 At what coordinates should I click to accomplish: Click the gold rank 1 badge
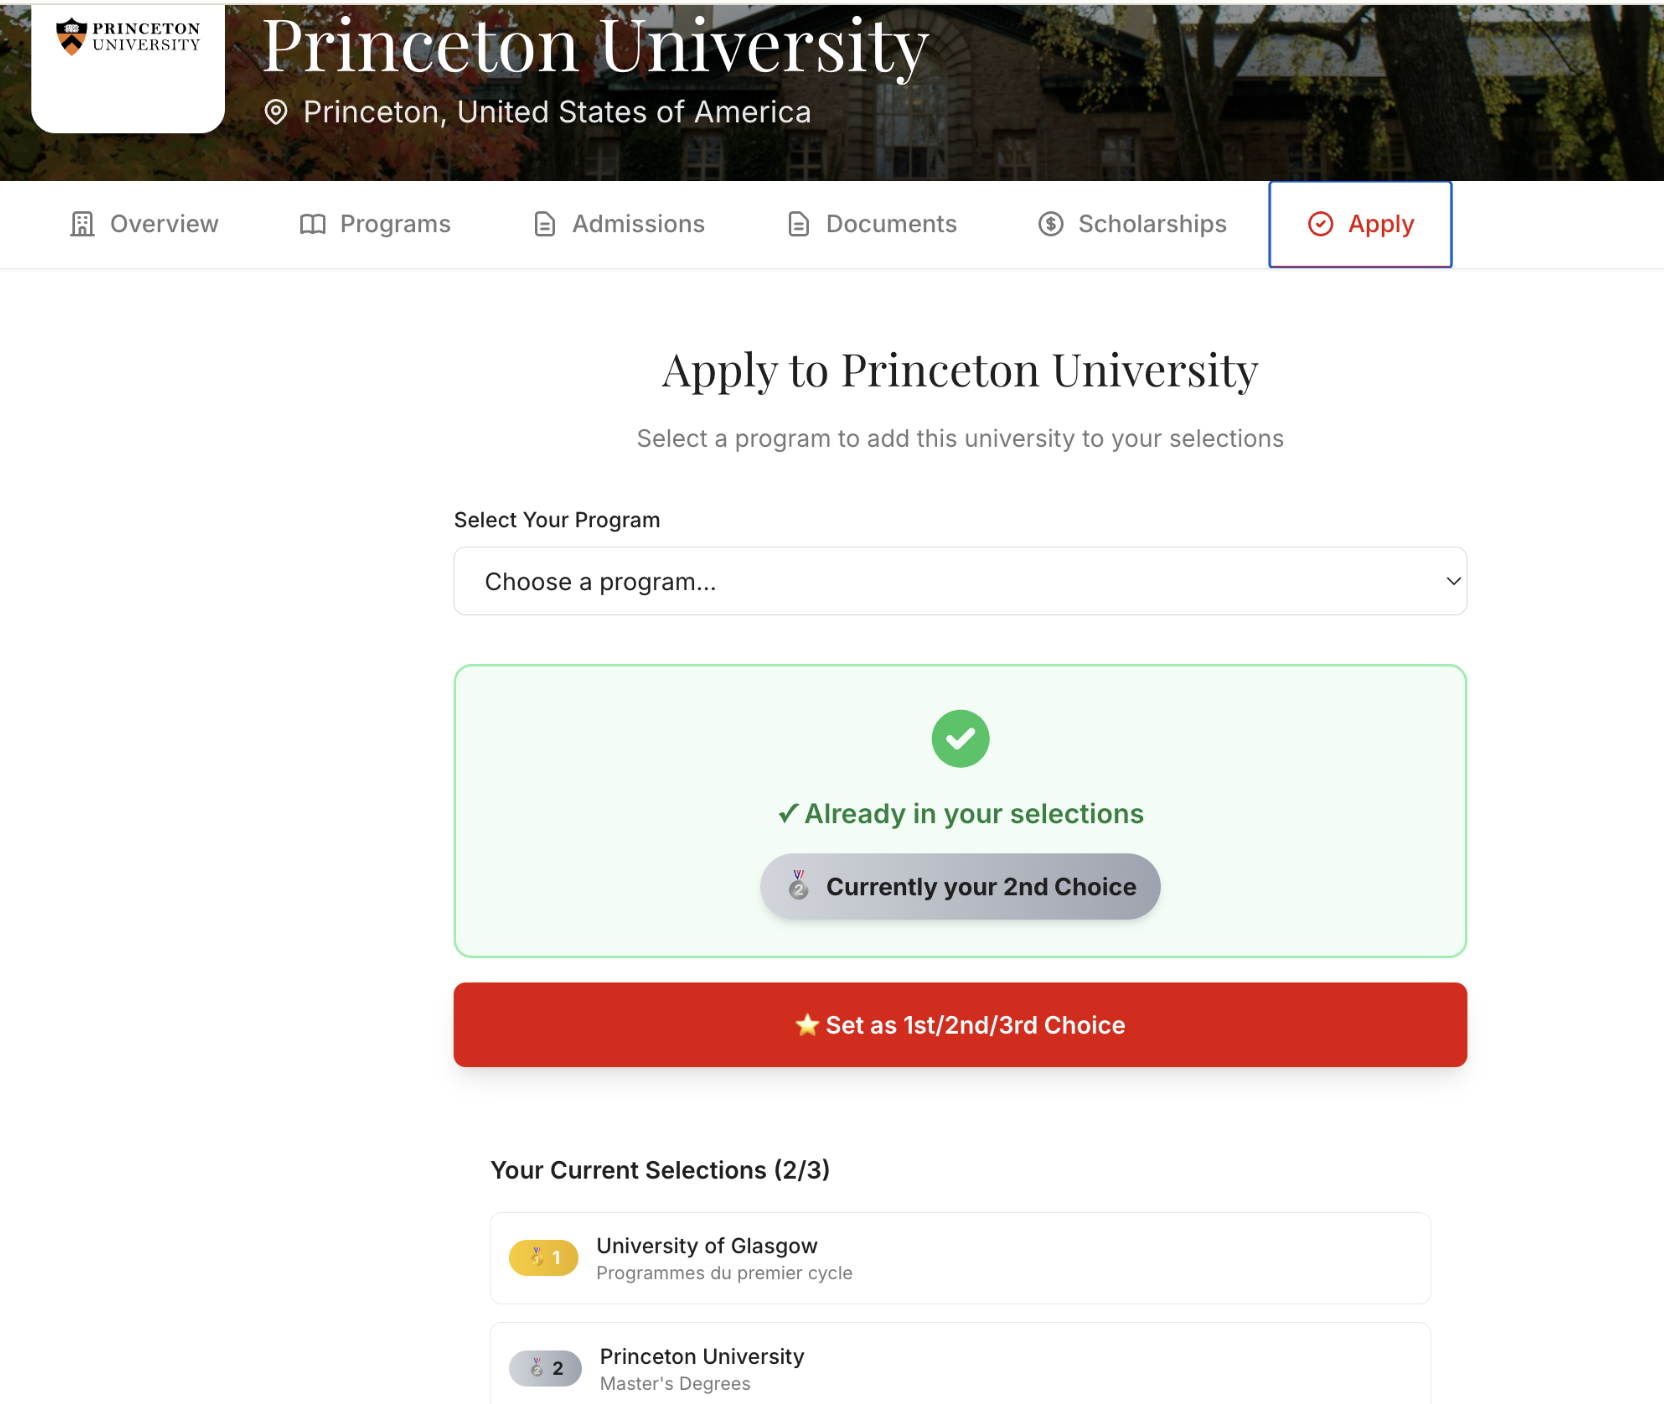[x=544, y=1258]
